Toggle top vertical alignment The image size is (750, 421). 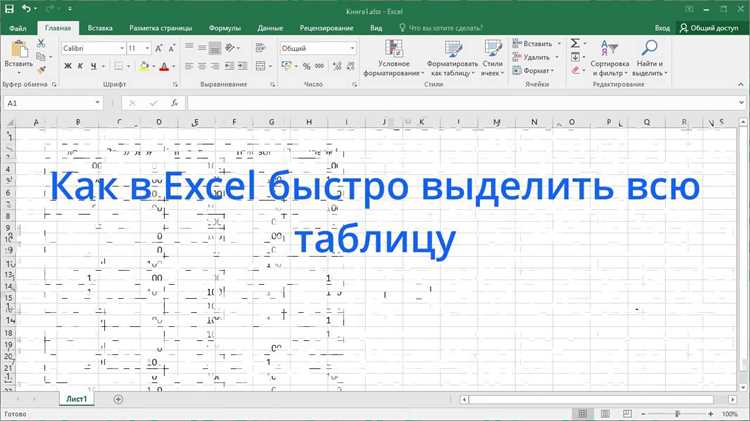pyautogui.click(x=189, y=47)
